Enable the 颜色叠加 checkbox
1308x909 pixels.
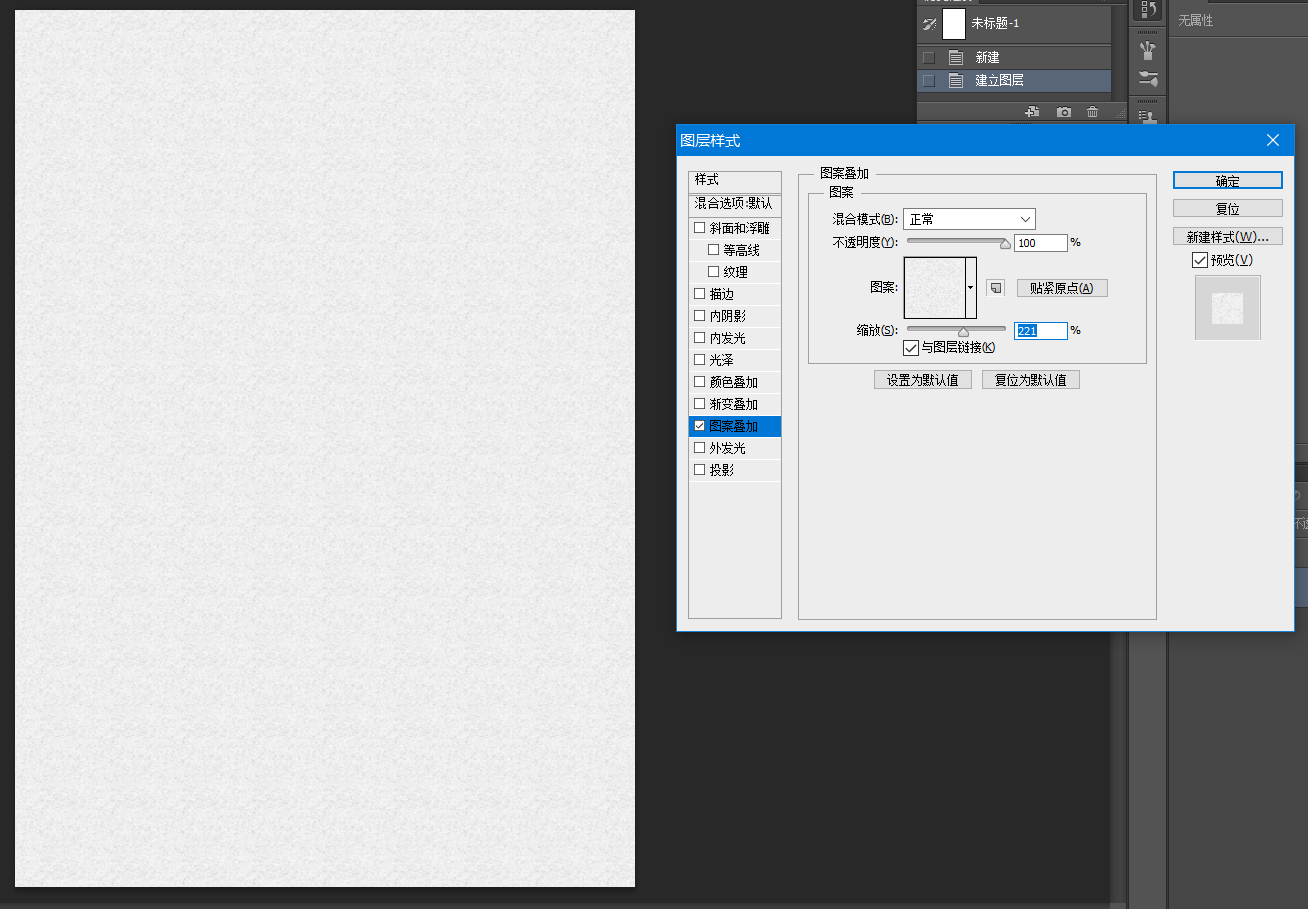click(x=700, y=382)
